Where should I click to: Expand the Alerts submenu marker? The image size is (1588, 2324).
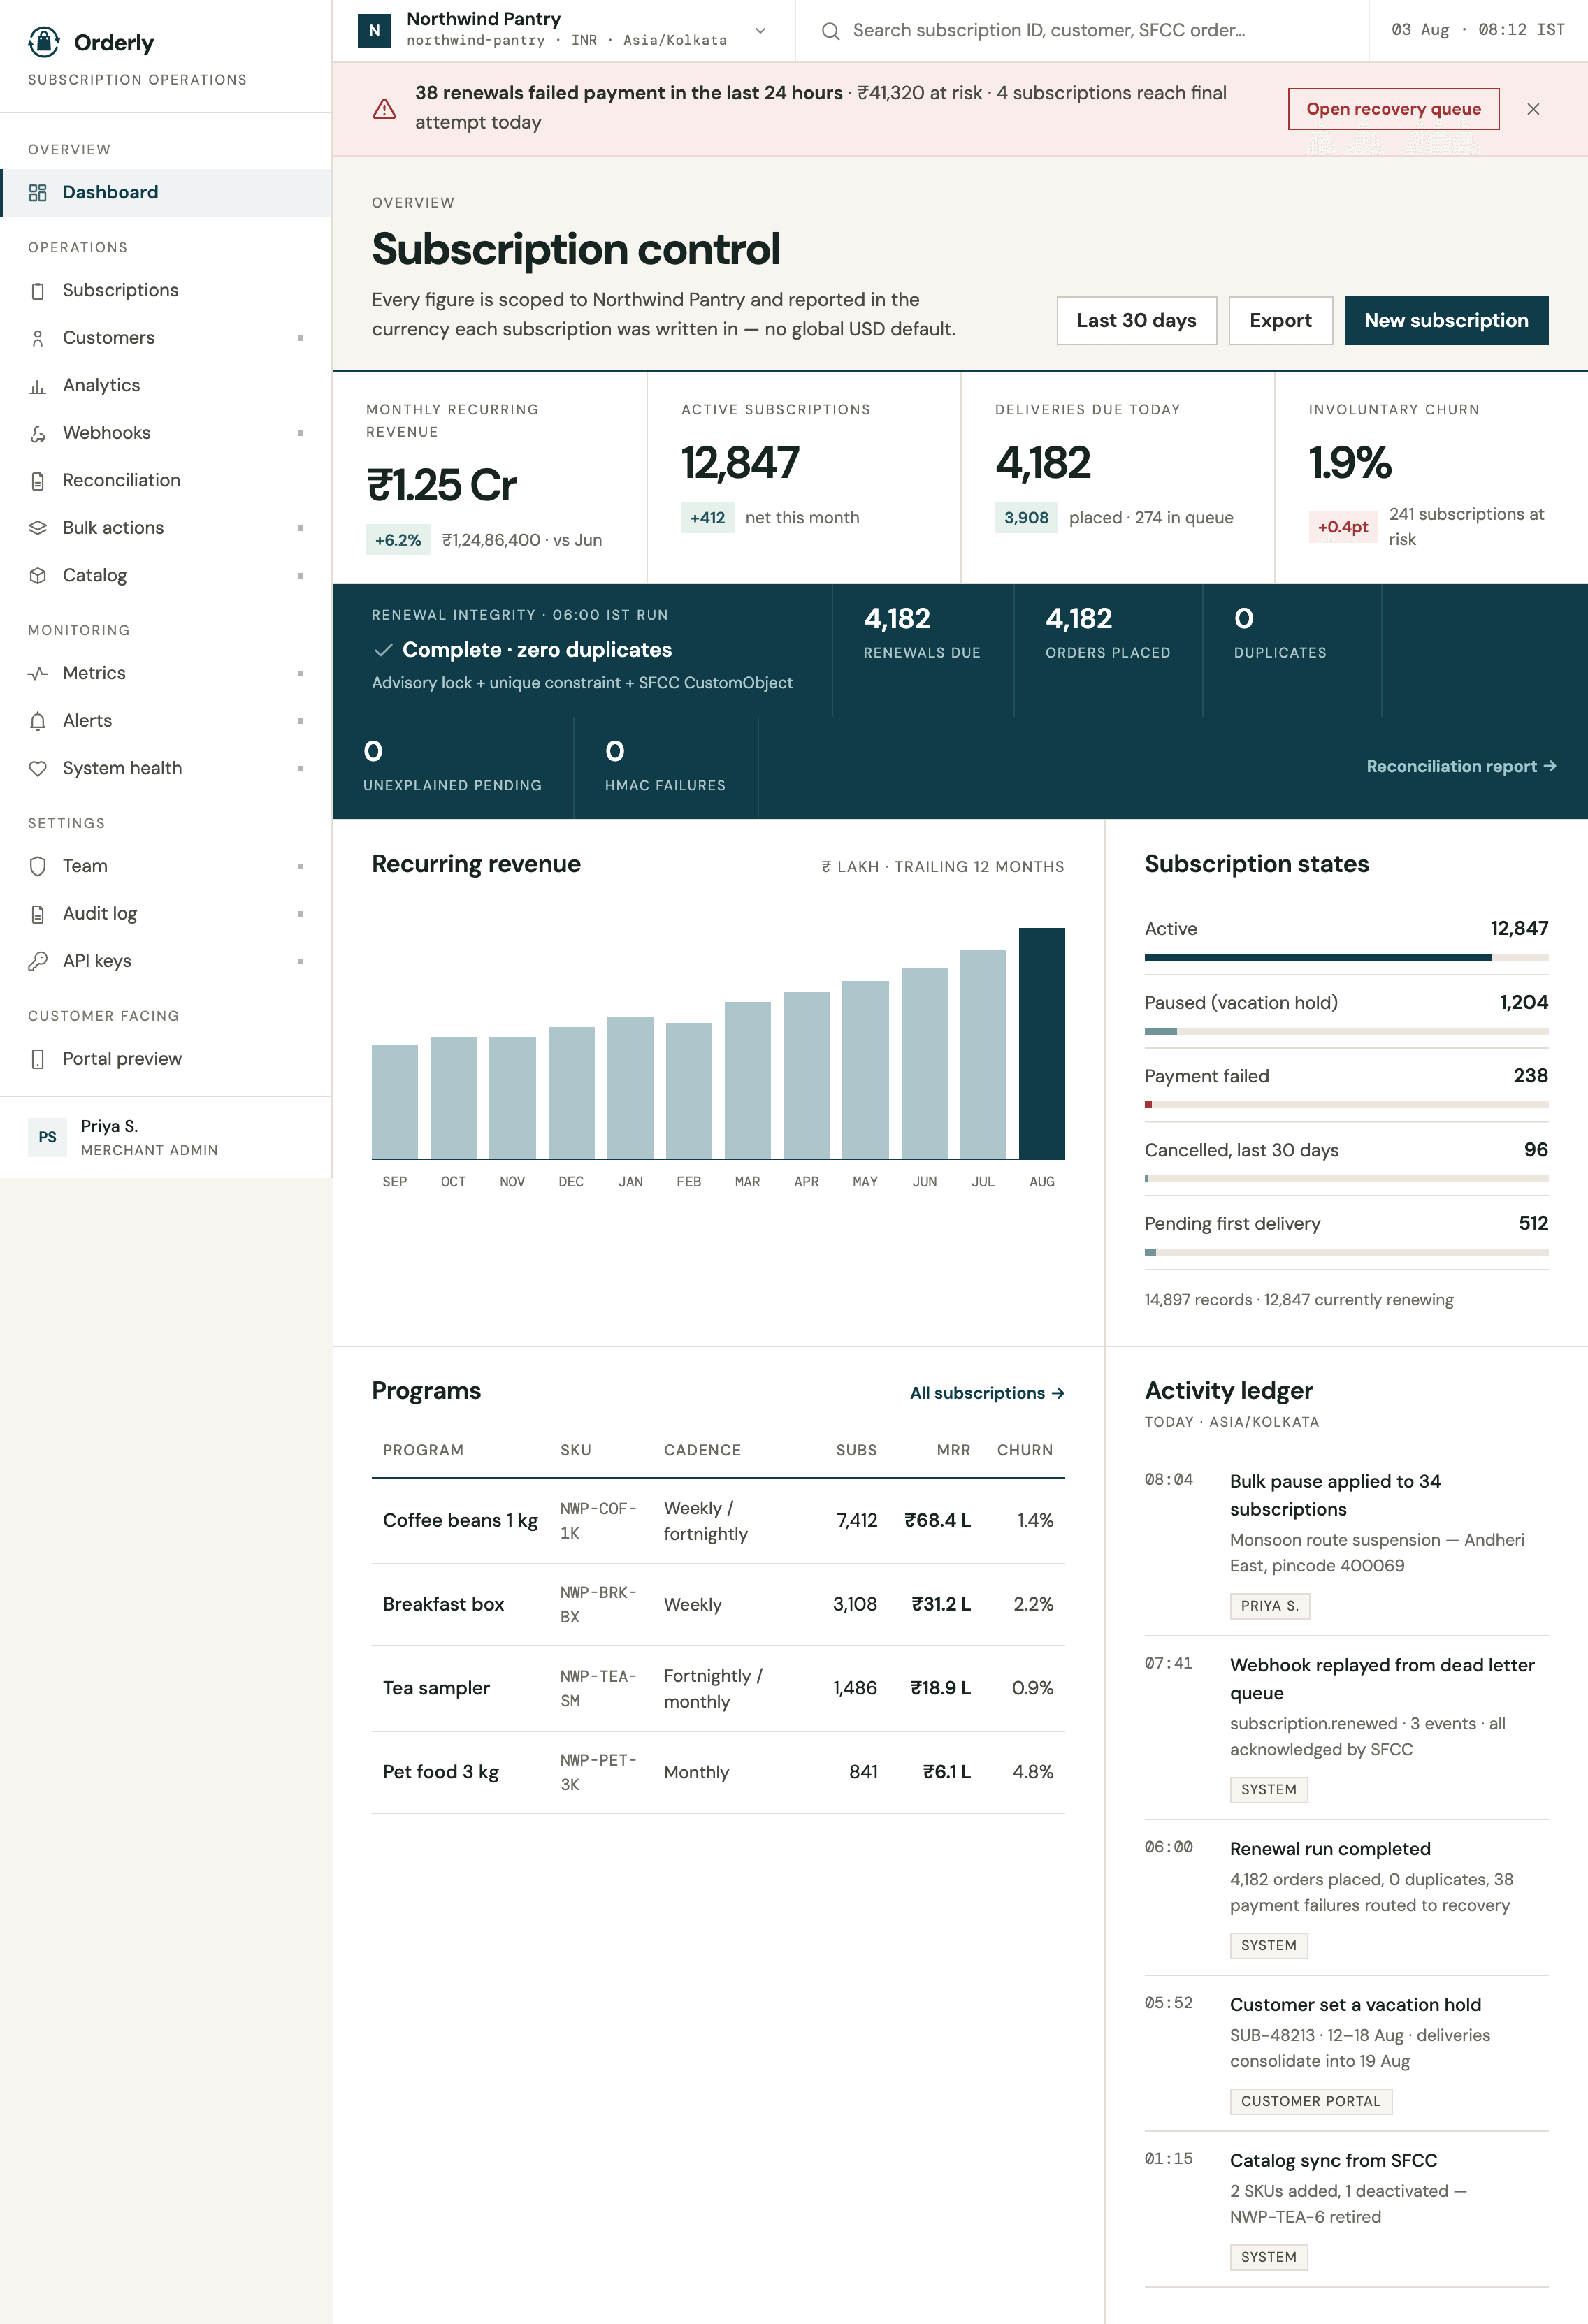click(300, 721)
